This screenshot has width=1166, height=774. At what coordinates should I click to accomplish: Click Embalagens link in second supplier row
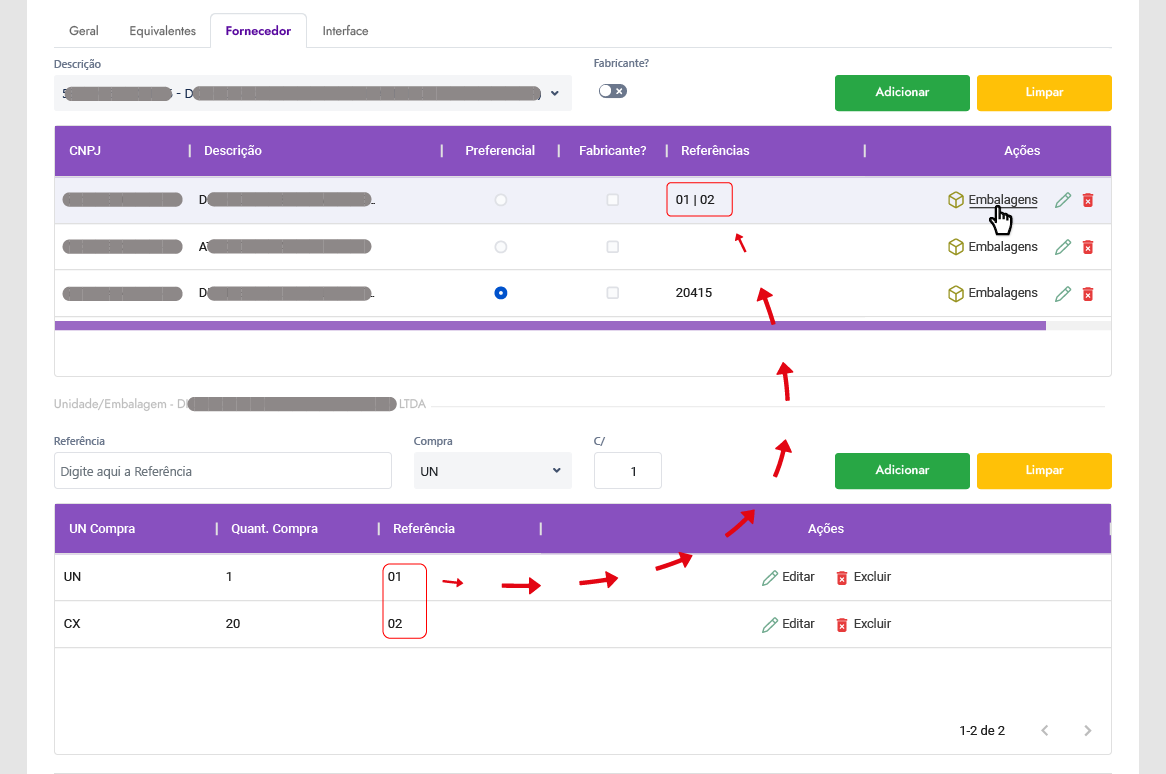point(1002,247)
